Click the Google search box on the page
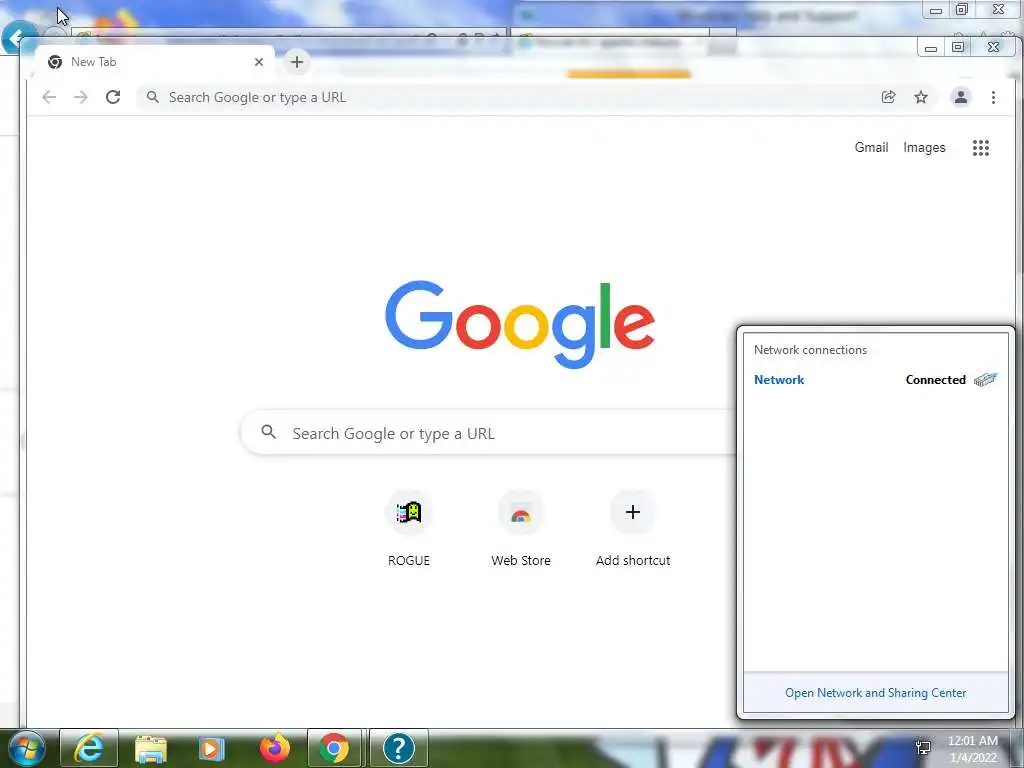Image resolution: width=1024 pixels, height=768 pixels. coord(488,433)
